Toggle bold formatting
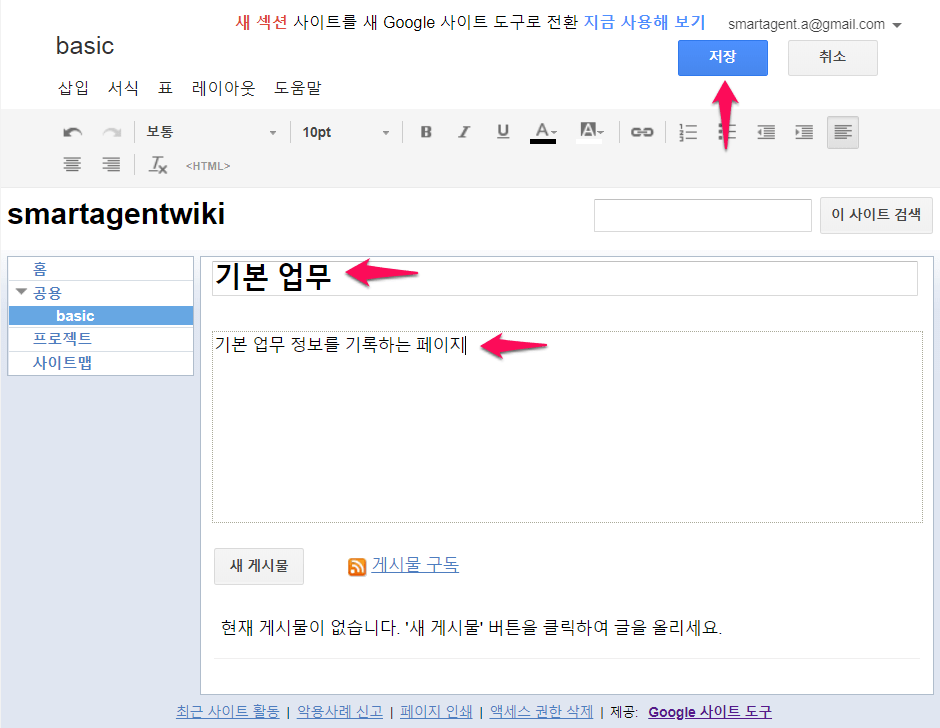940x728 pixels. click(x=425, y=131)
